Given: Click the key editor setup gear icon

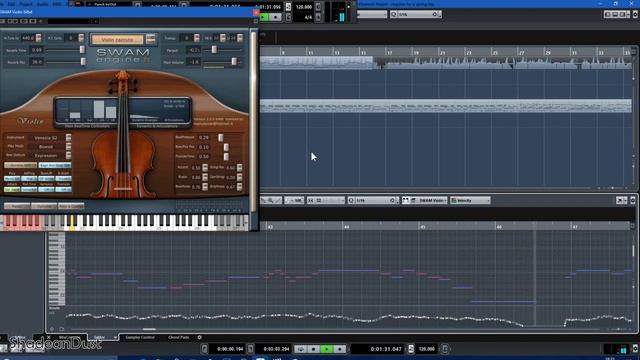Looking at the screenshot, I should [x=633, y=200].
